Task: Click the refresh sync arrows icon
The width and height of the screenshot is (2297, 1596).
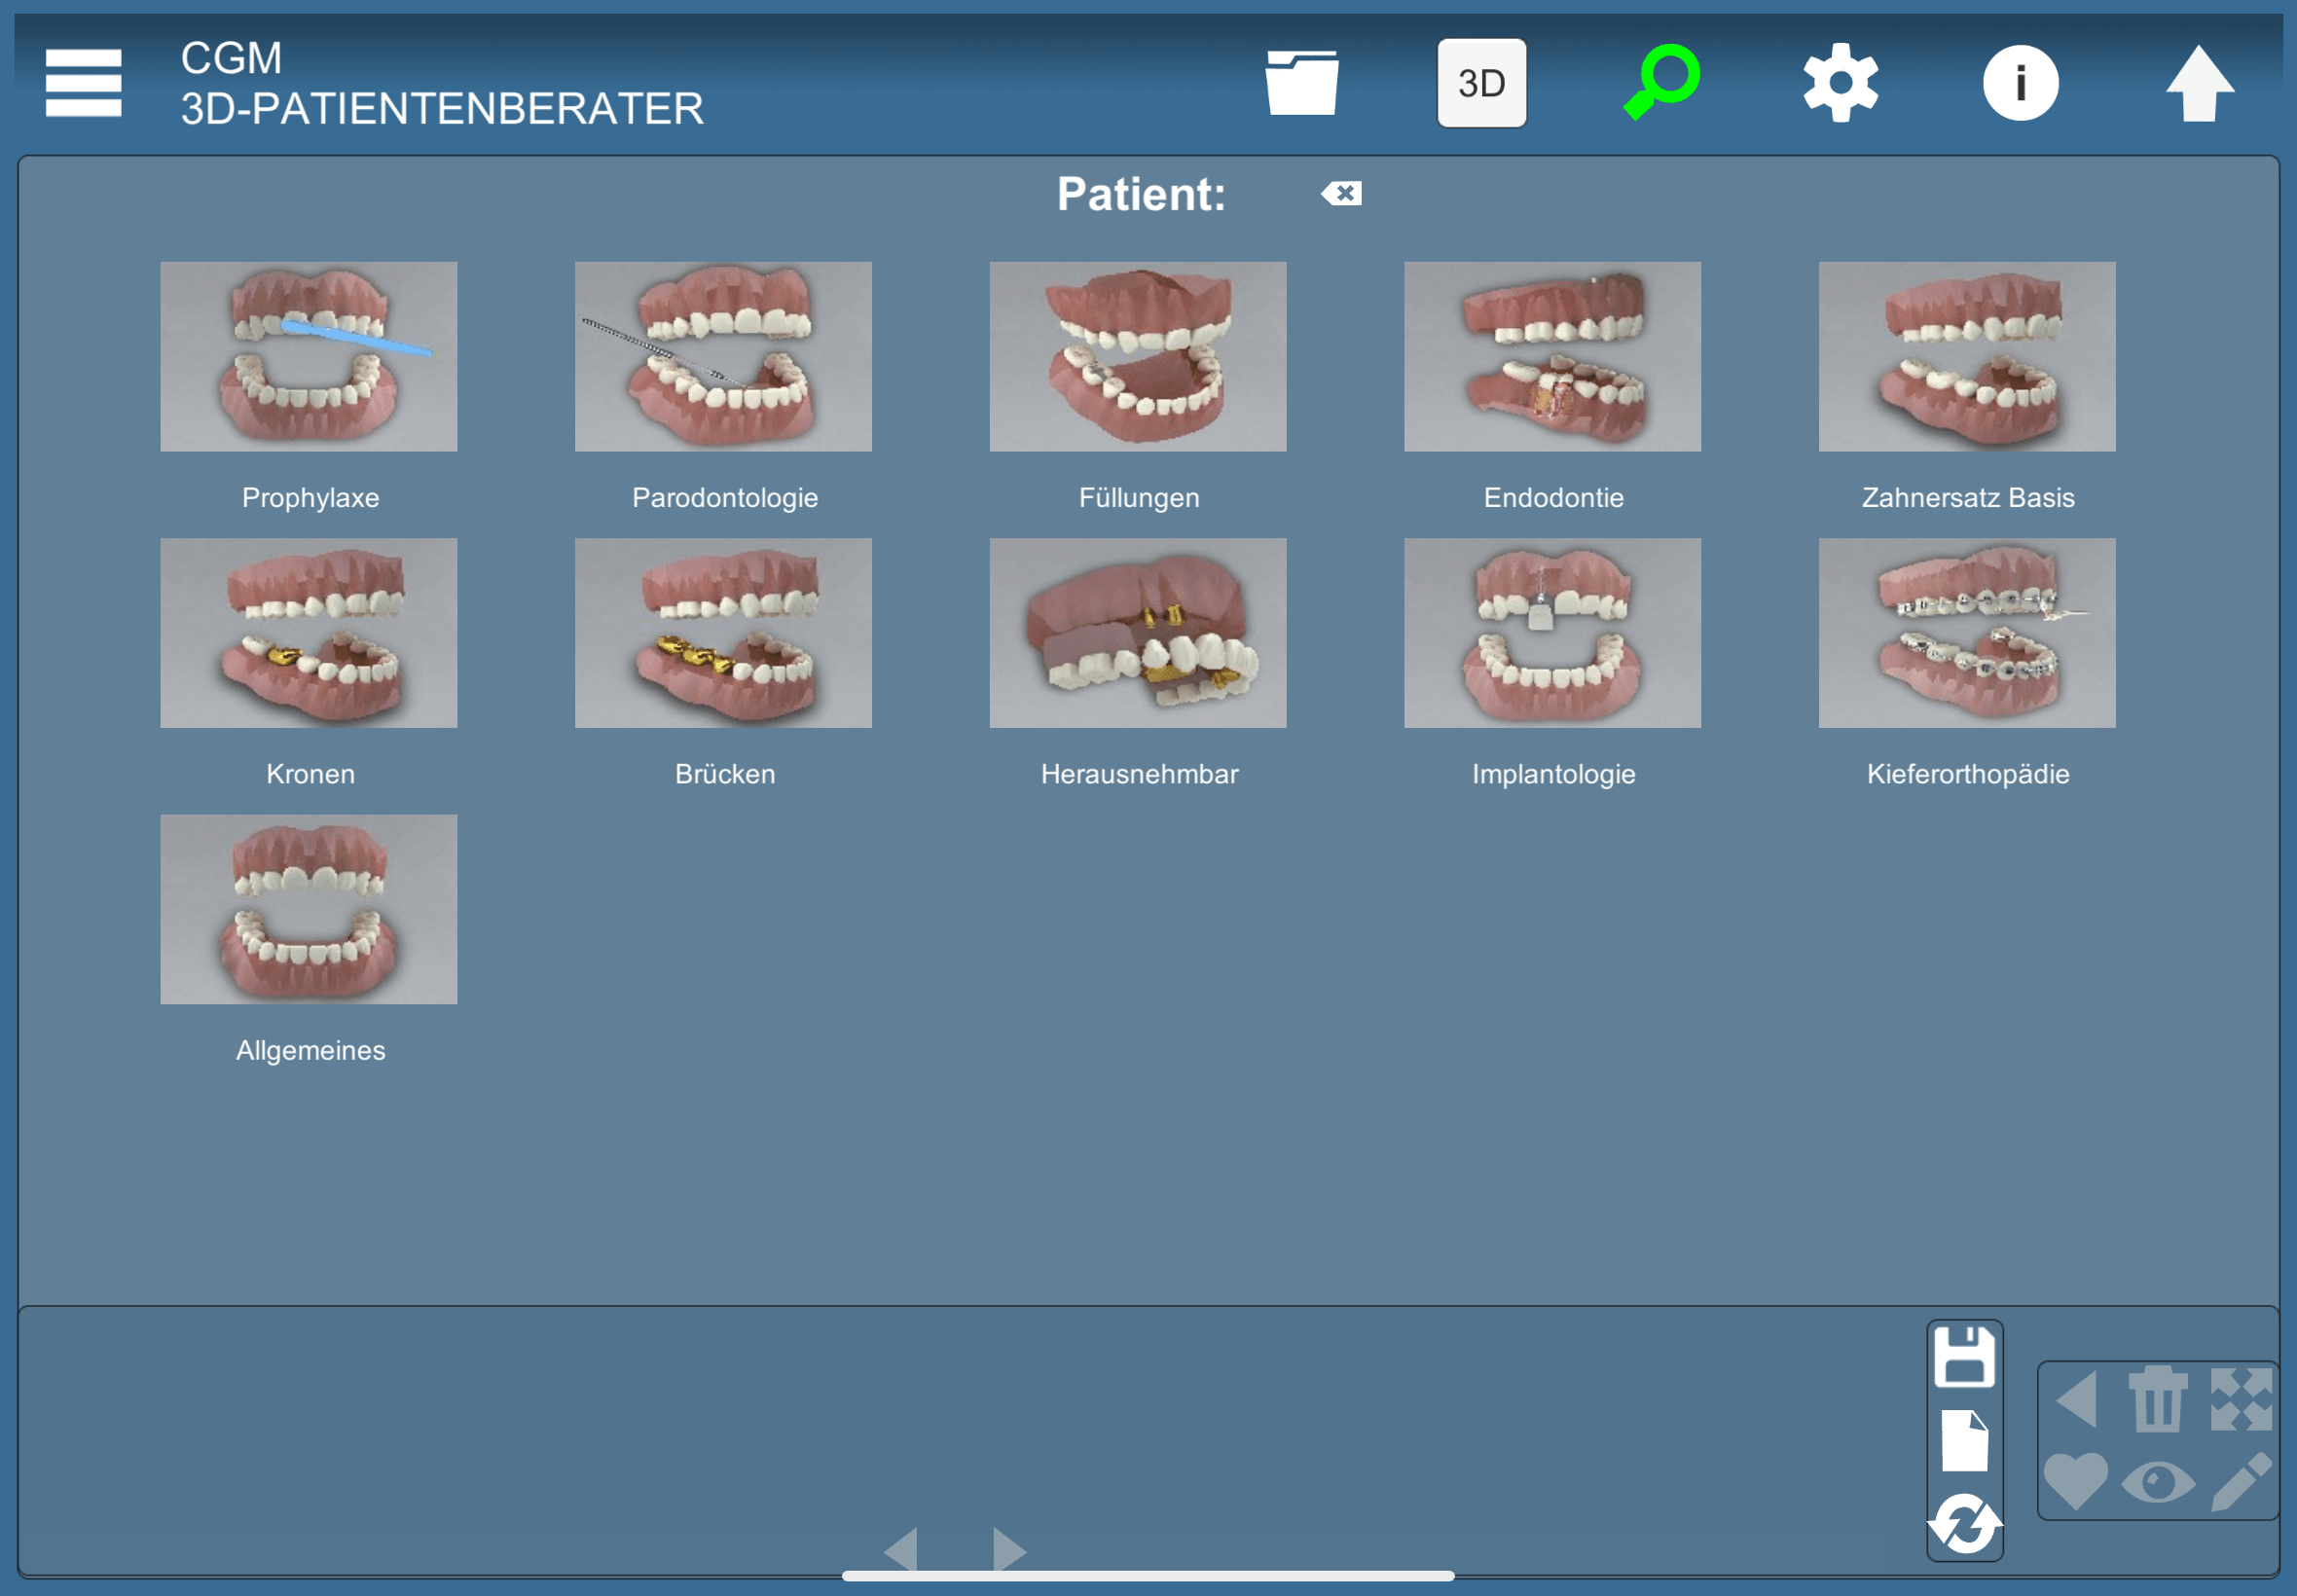Action: [1964, 1524]
